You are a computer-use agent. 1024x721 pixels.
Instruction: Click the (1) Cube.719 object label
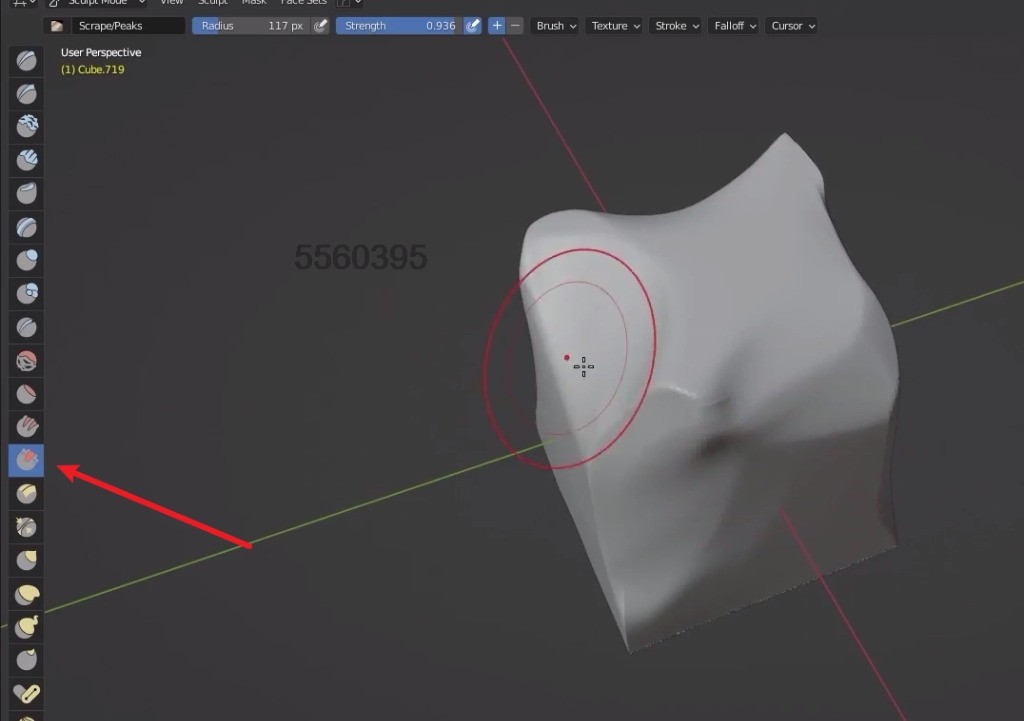click(93, 69)
